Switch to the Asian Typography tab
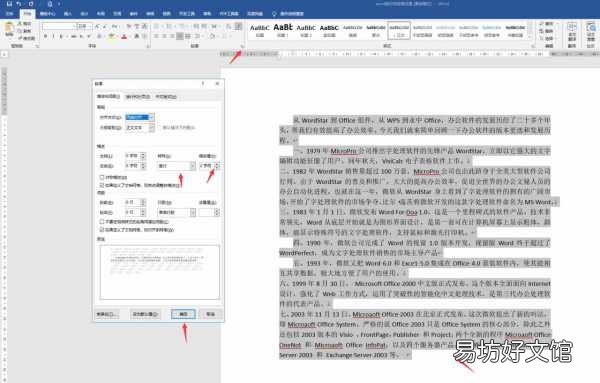This screenshot has width=600, height=383. click(166, 96)
